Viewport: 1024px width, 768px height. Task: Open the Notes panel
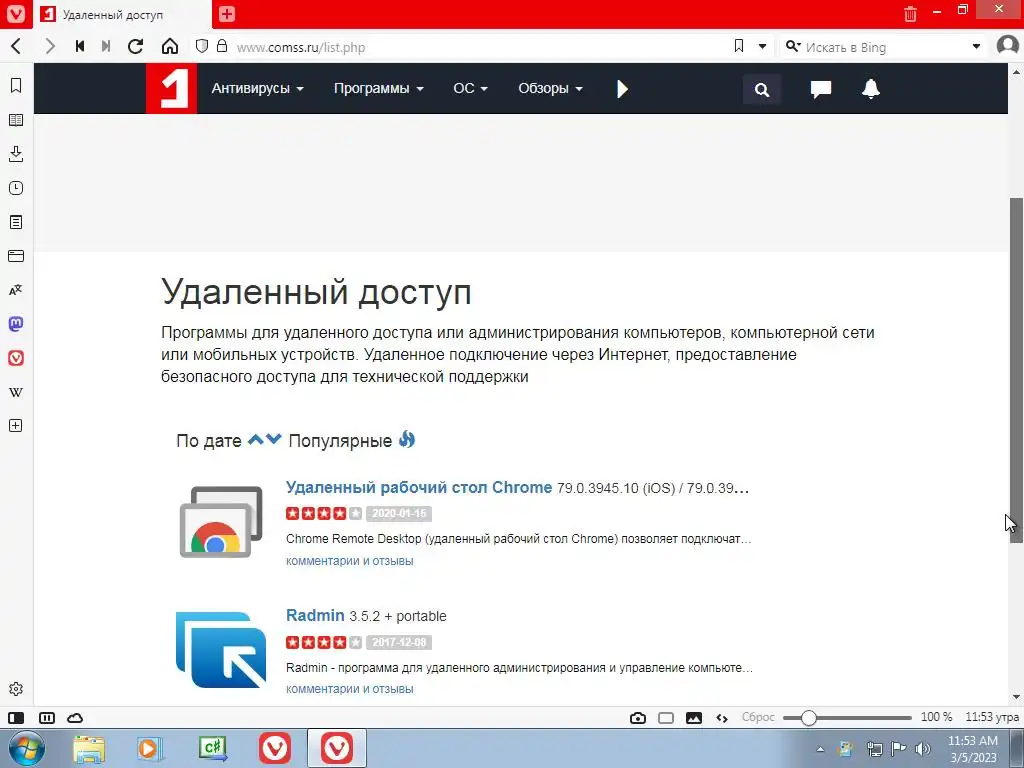[x=16, y=222]
